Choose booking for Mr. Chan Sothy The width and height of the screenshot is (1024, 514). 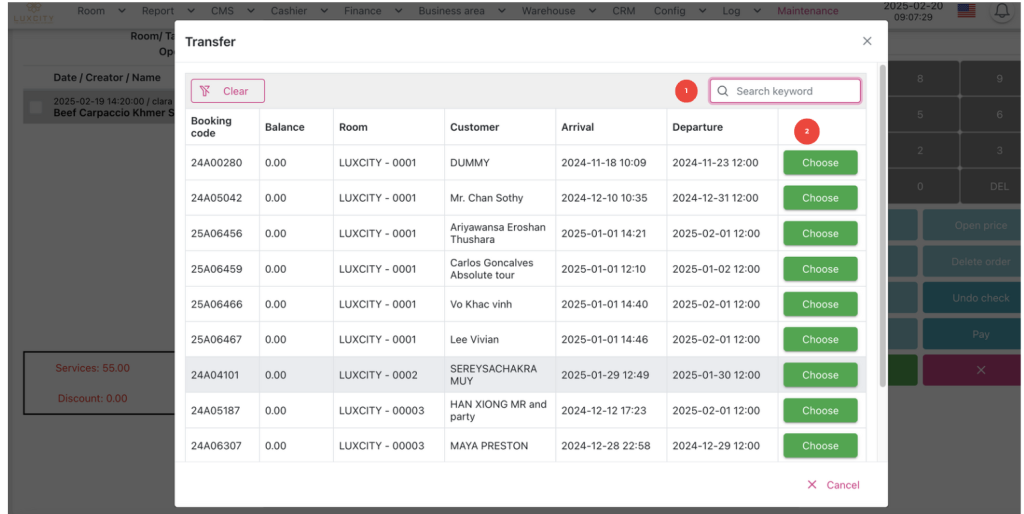pos(820,198)
